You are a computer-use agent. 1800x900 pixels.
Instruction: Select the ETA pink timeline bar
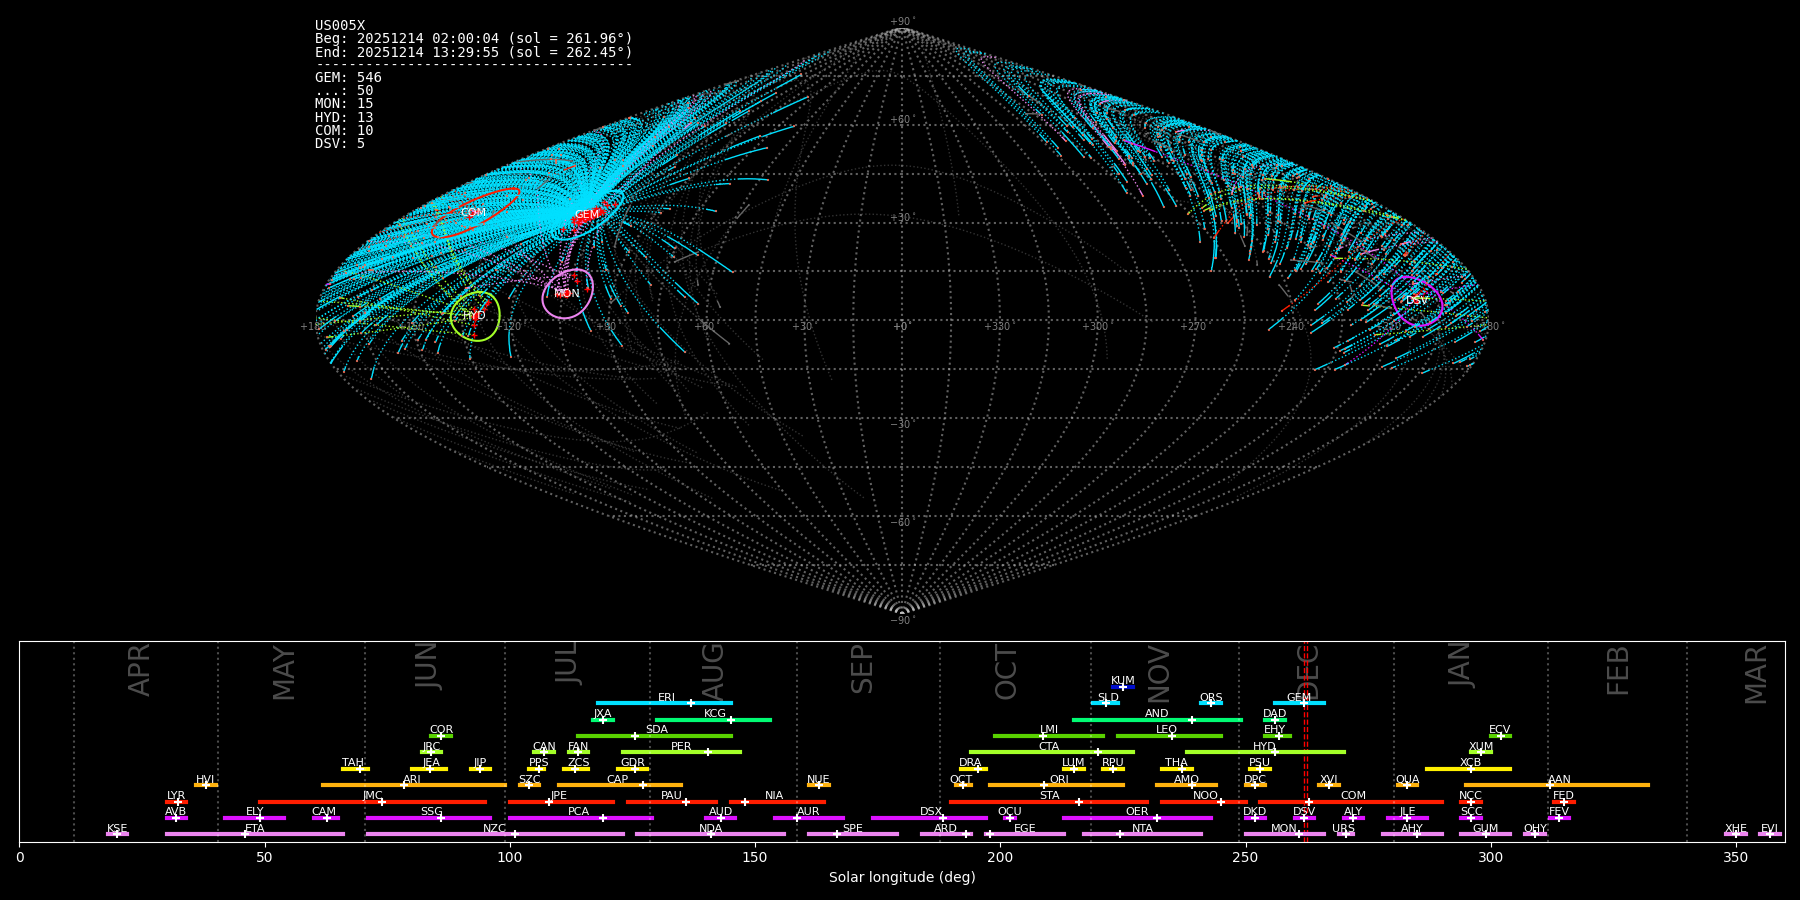click(255, 834)
